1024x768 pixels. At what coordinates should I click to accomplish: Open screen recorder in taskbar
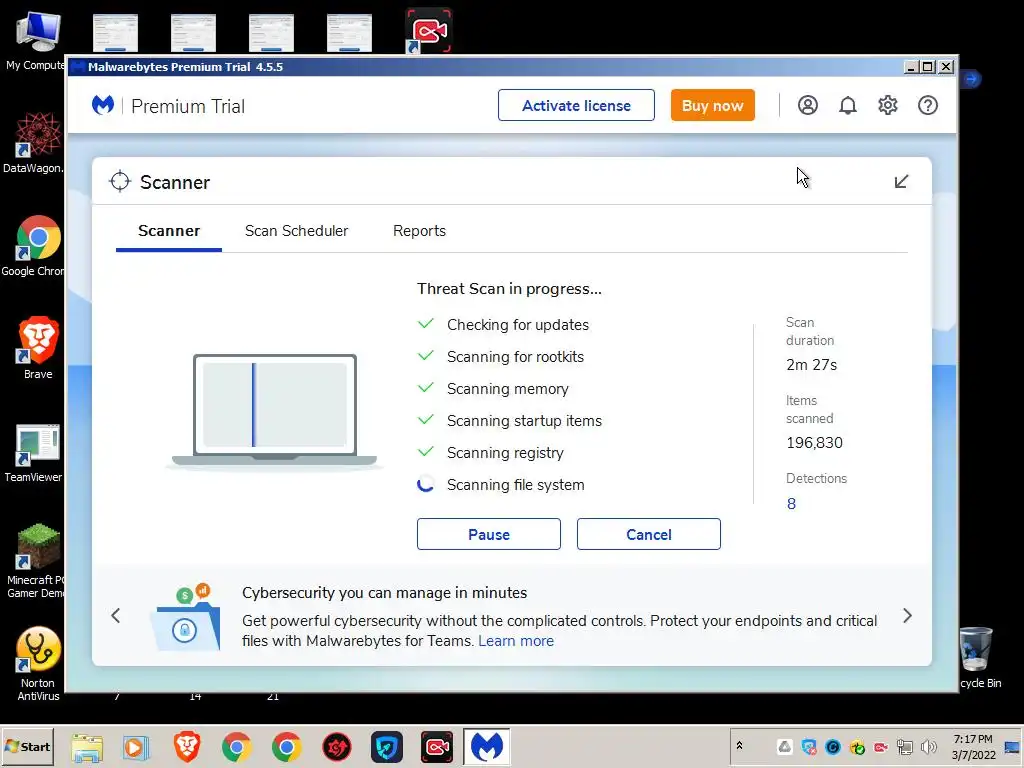coord(436,747)
